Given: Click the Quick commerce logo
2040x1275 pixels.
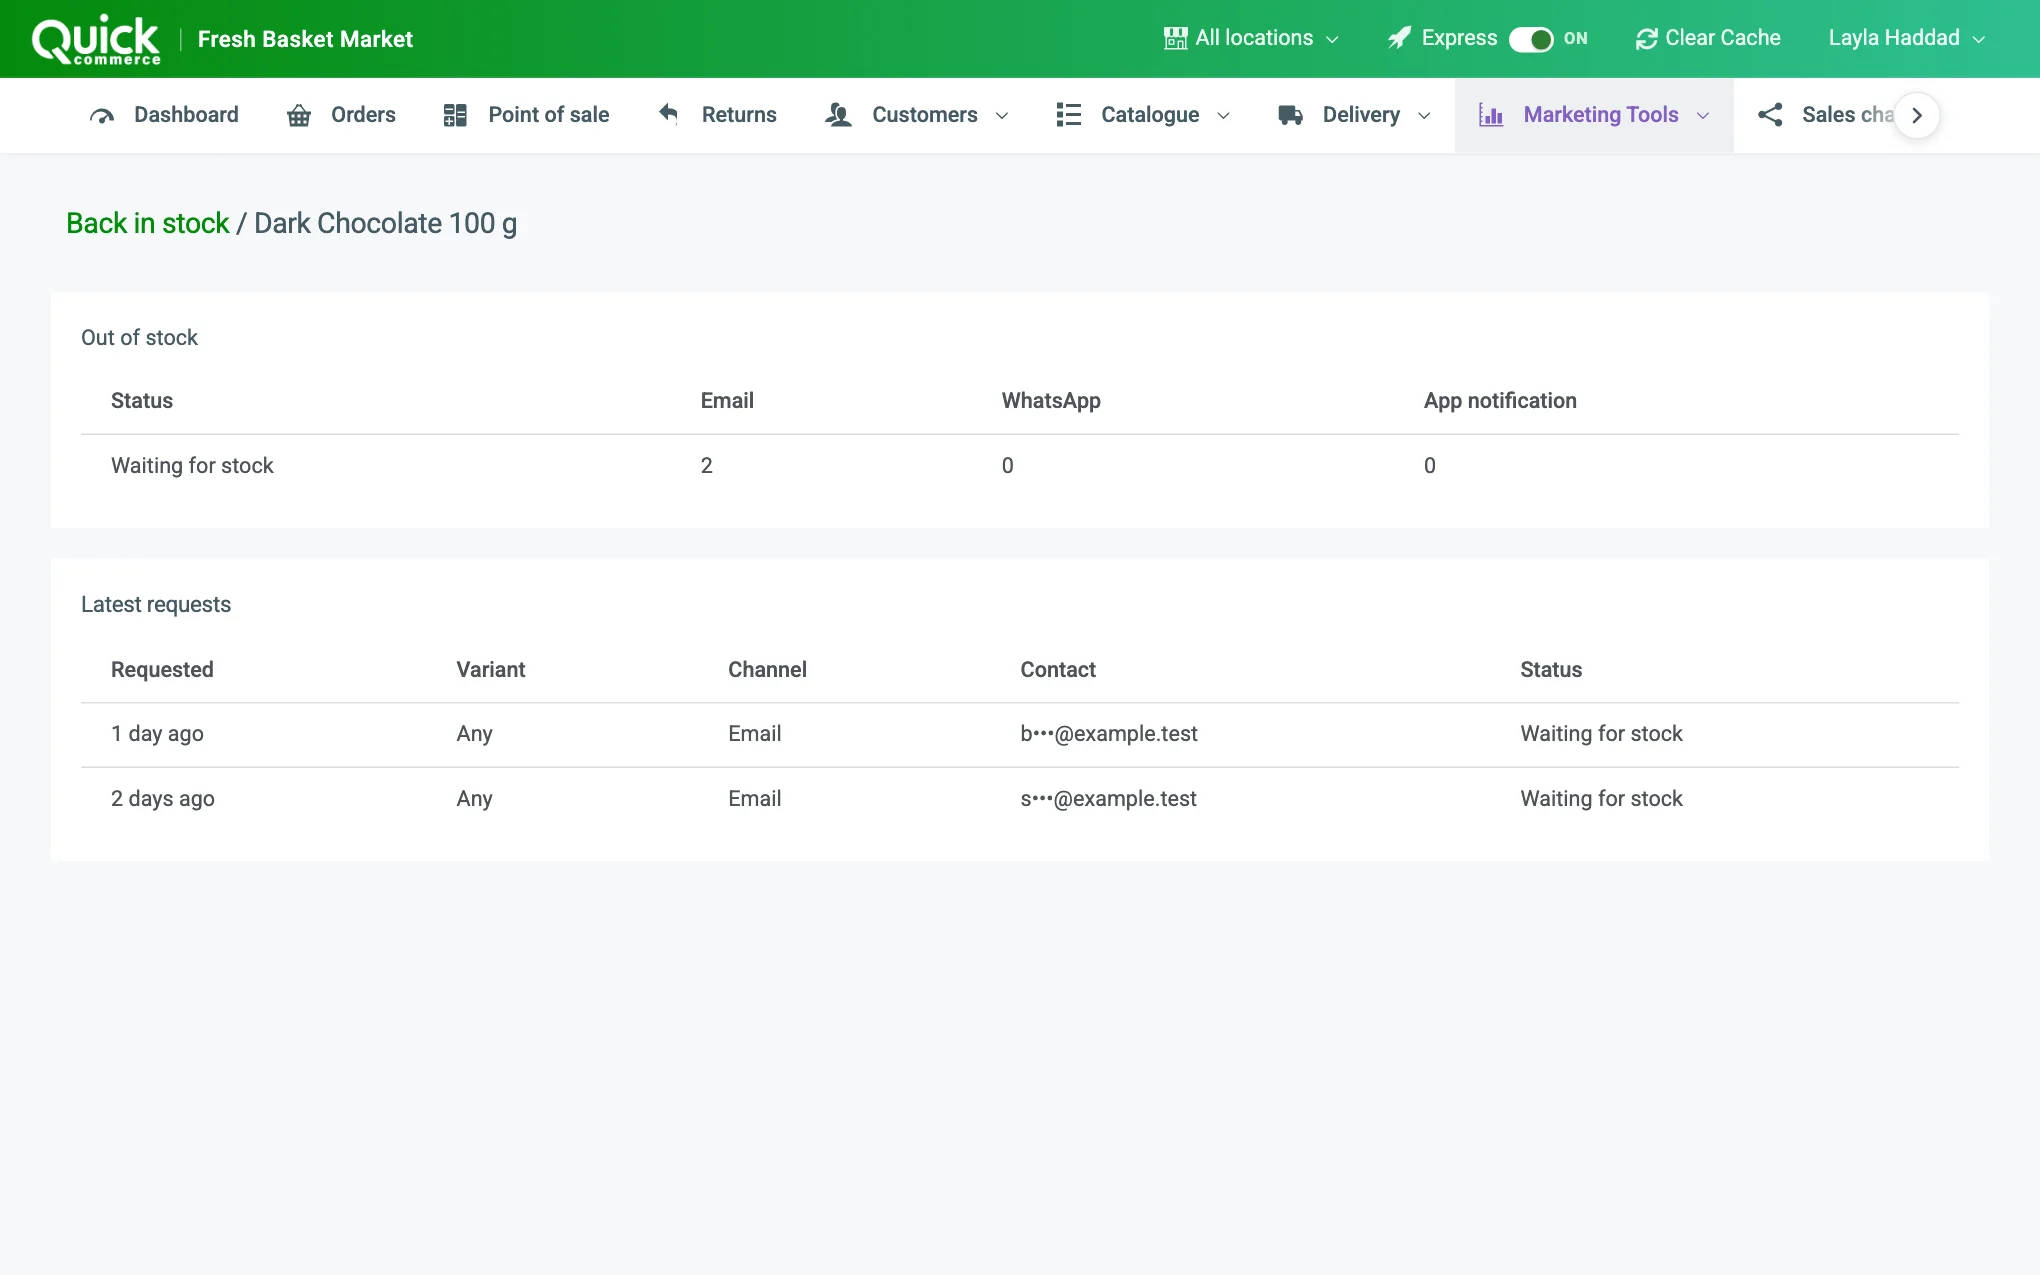Looking at the screenshot, I should pos(96,40).
